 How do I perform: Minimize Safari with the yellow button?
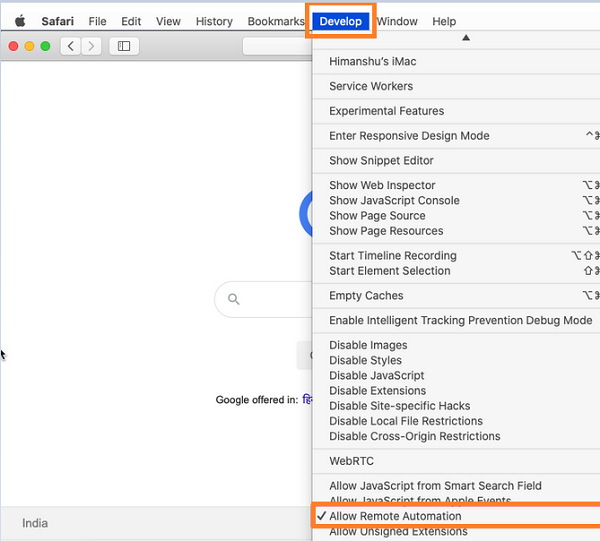(29, 46)
